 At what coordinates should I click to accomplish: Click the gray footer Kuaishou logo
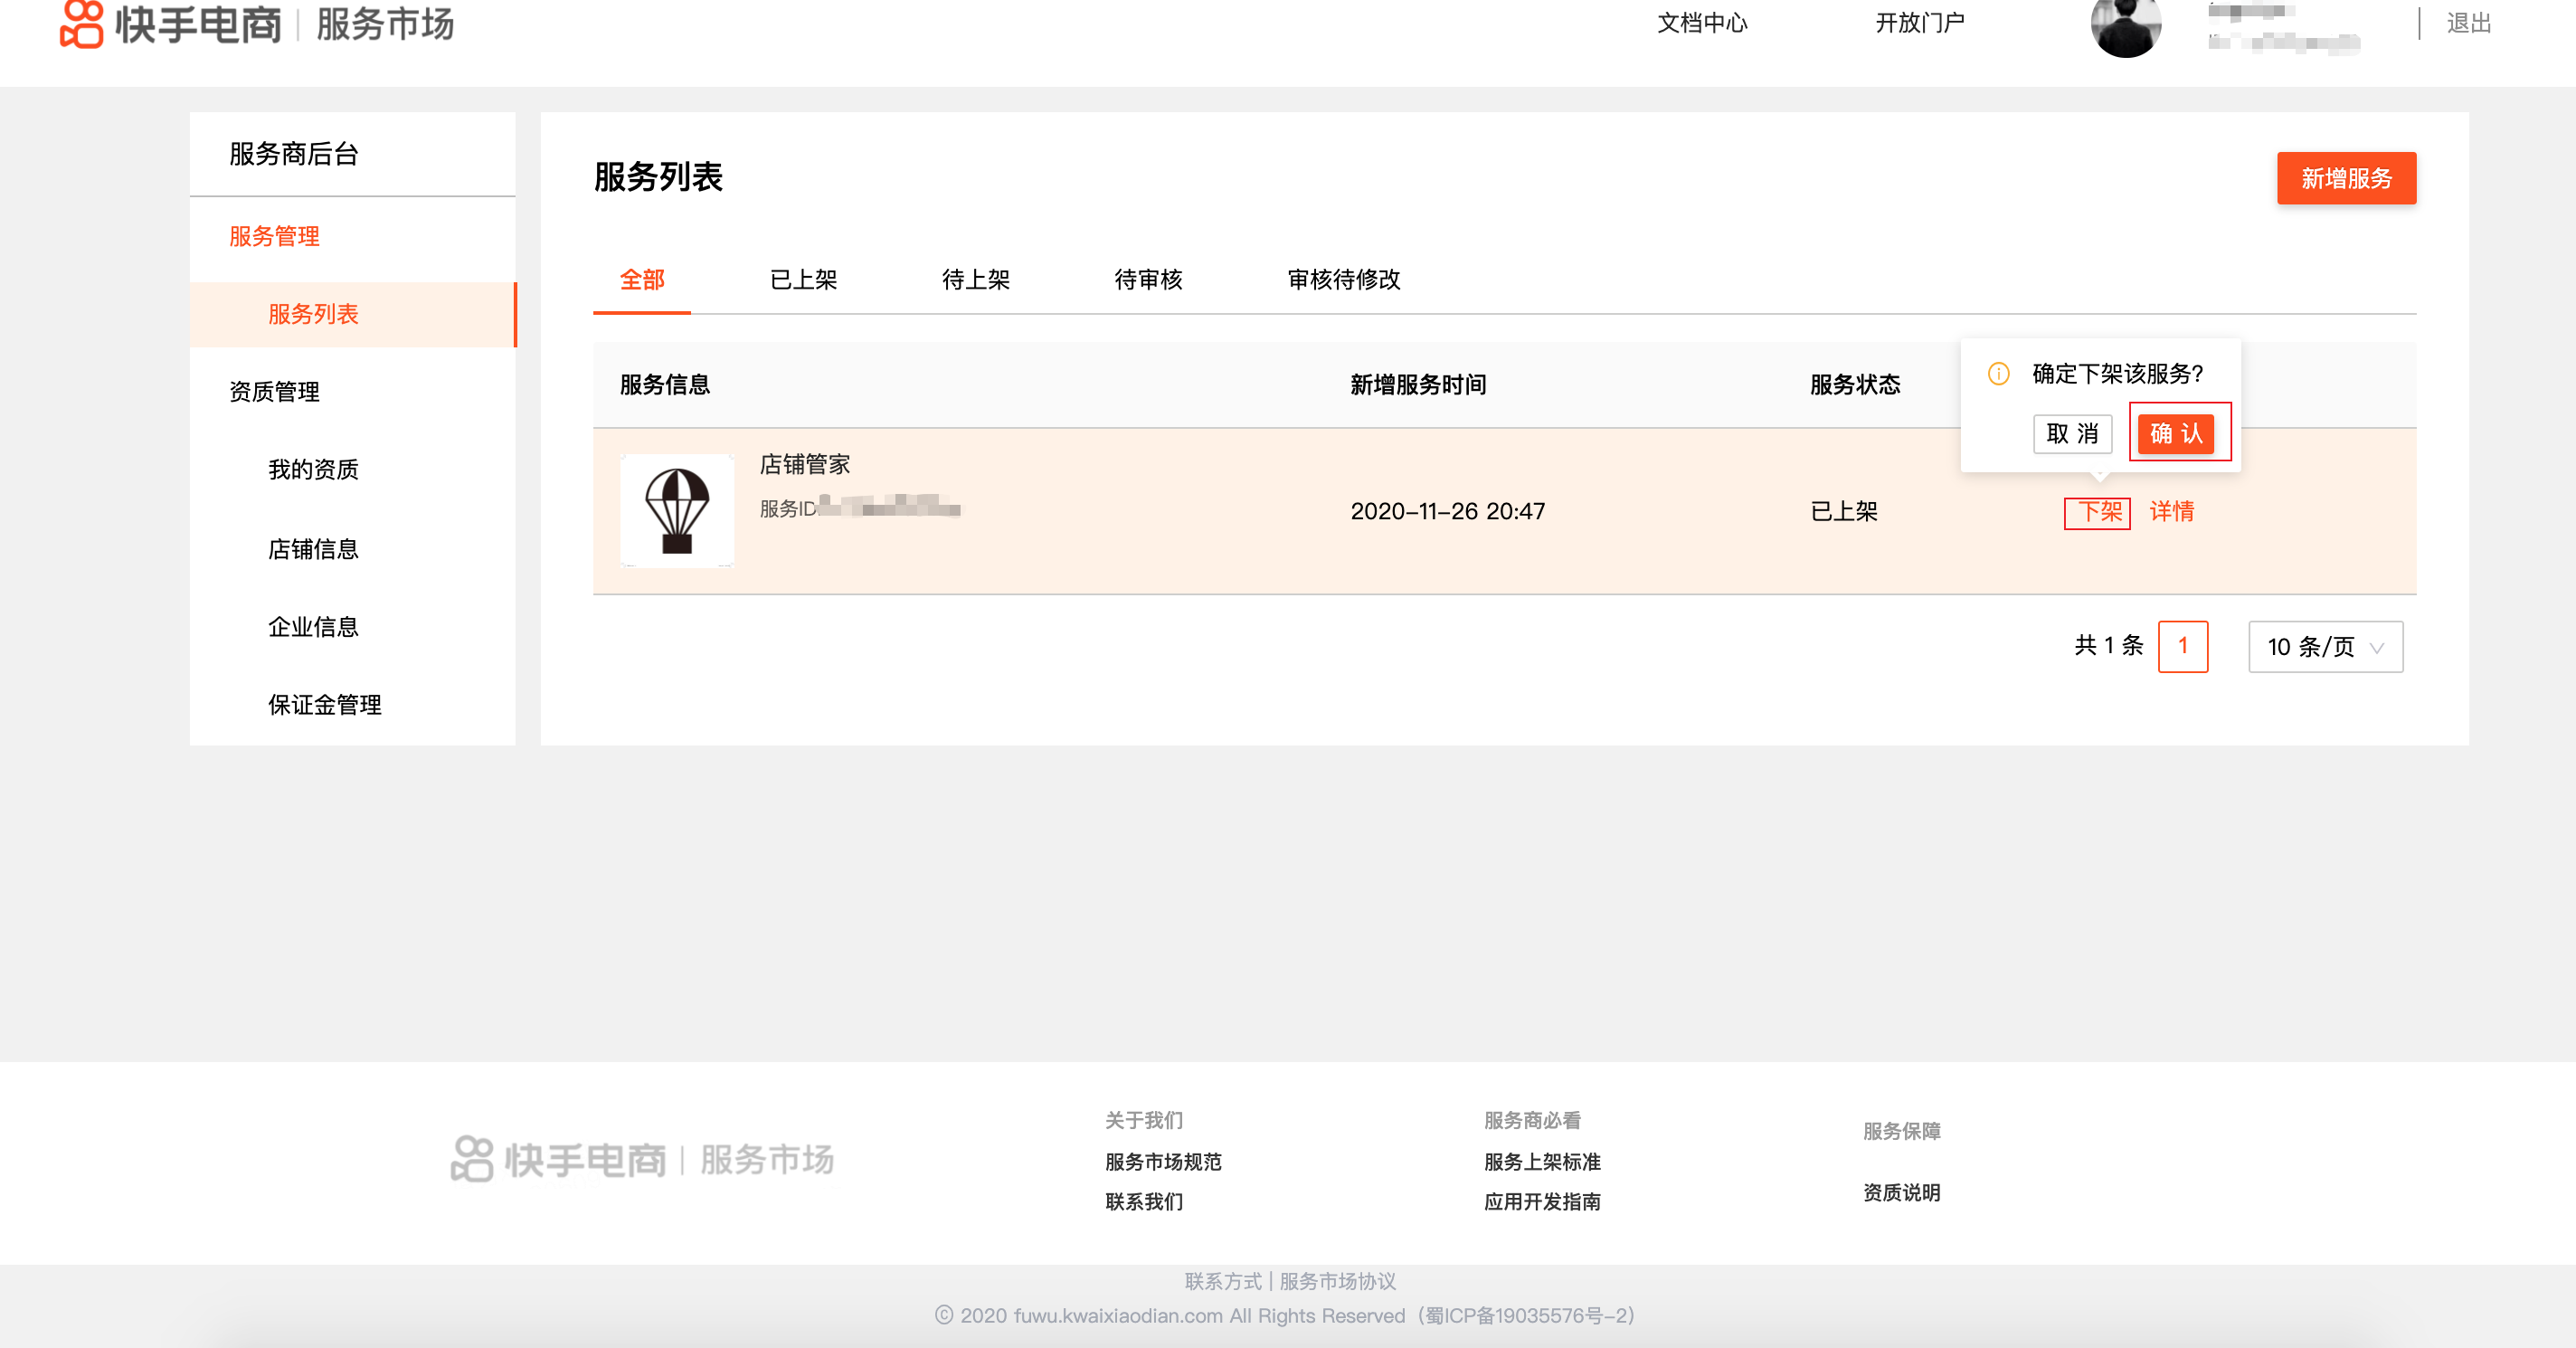tap(642, 1160)
